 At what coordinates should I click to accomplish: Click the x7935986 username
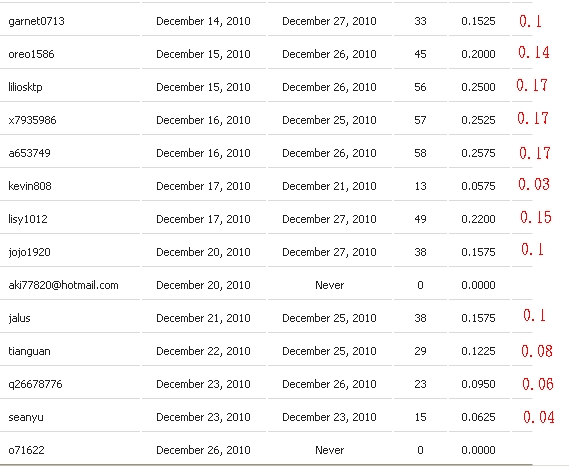click(32, 120)
